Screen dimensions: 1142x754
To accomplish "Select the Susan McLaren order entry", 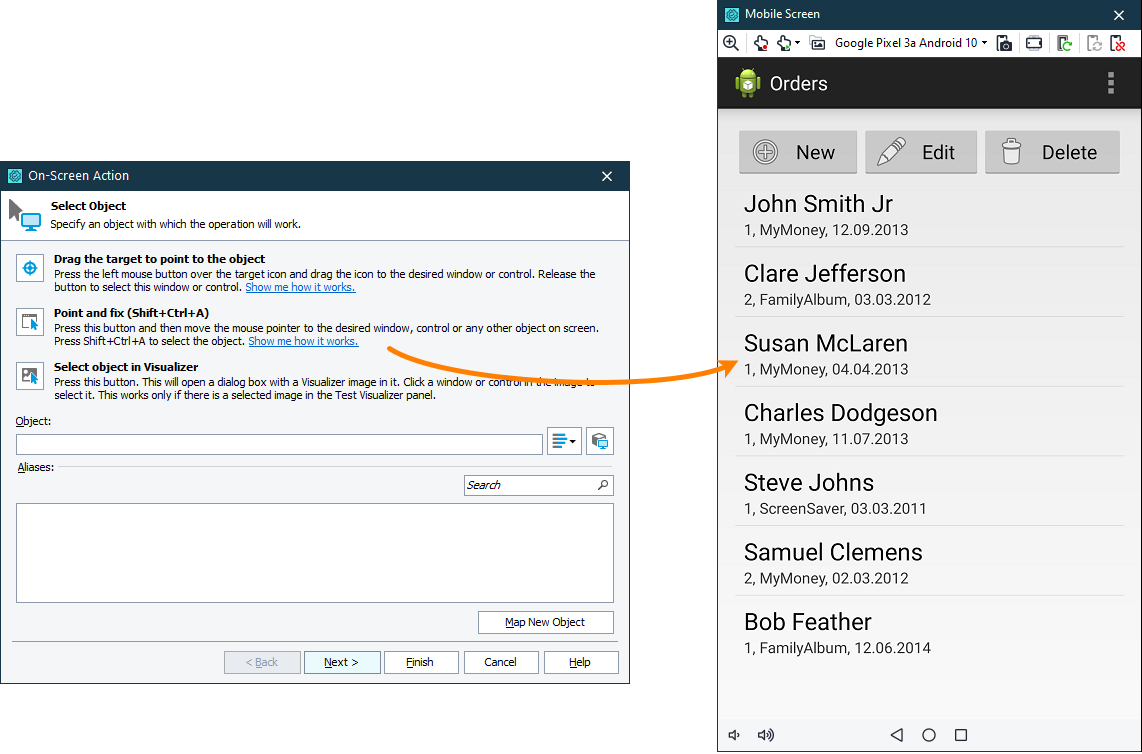I will coord(929,352).
